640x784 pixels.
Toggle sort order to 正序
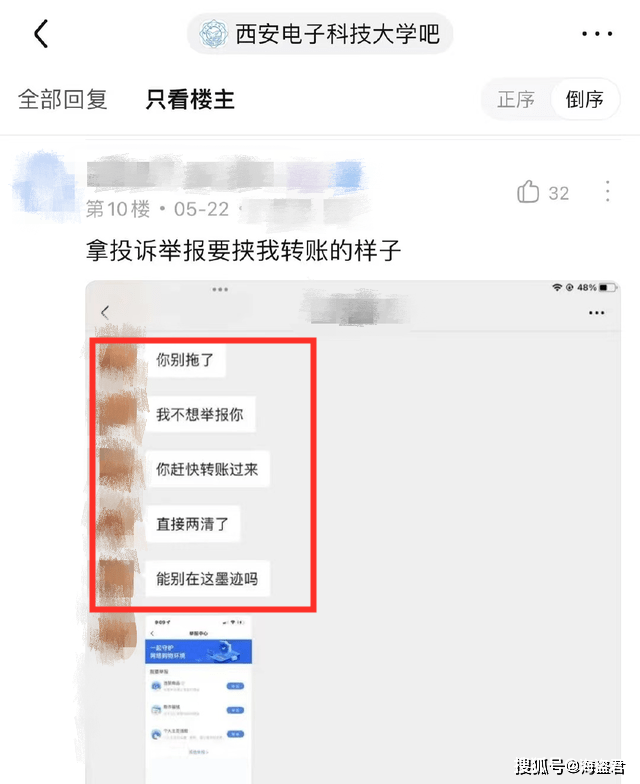pos(516,99)
